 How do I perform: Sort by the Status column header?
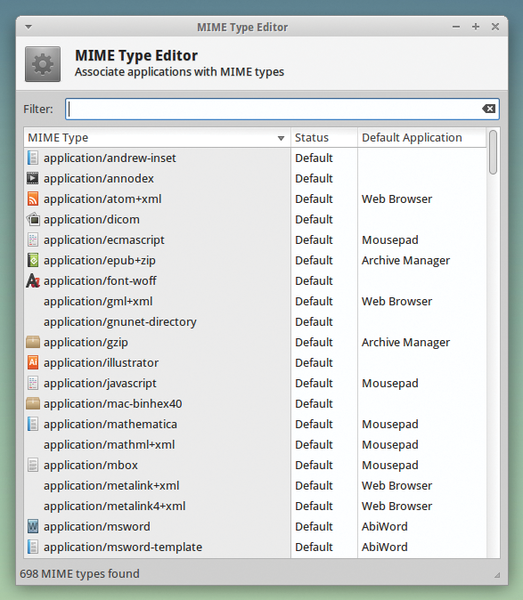pos(324,138)
